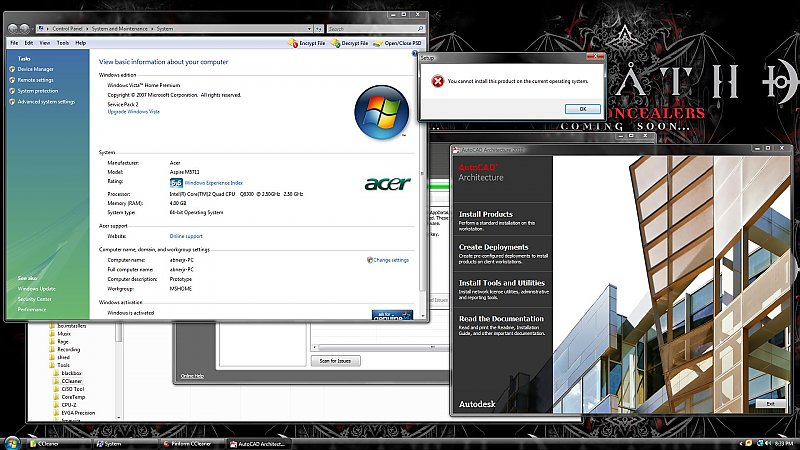Screen dimensions: 800x450
Task: Open the Edit menu
Action: (x=29, y=43)
